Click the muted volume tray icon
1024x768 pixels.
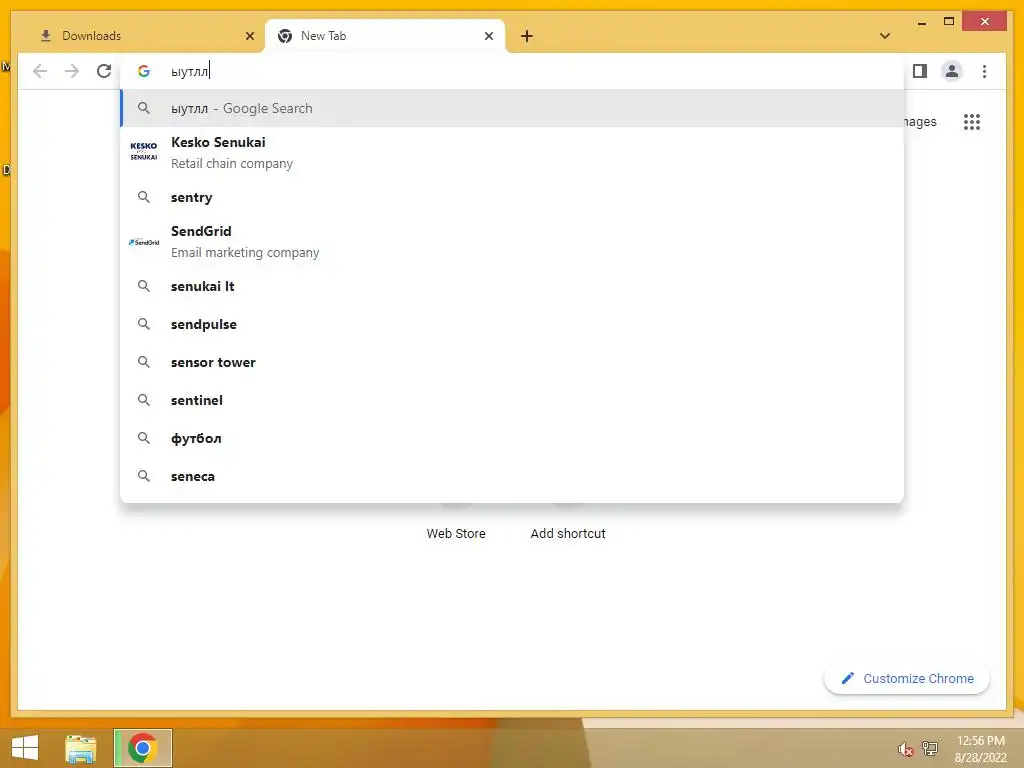(x=905, y=749)
